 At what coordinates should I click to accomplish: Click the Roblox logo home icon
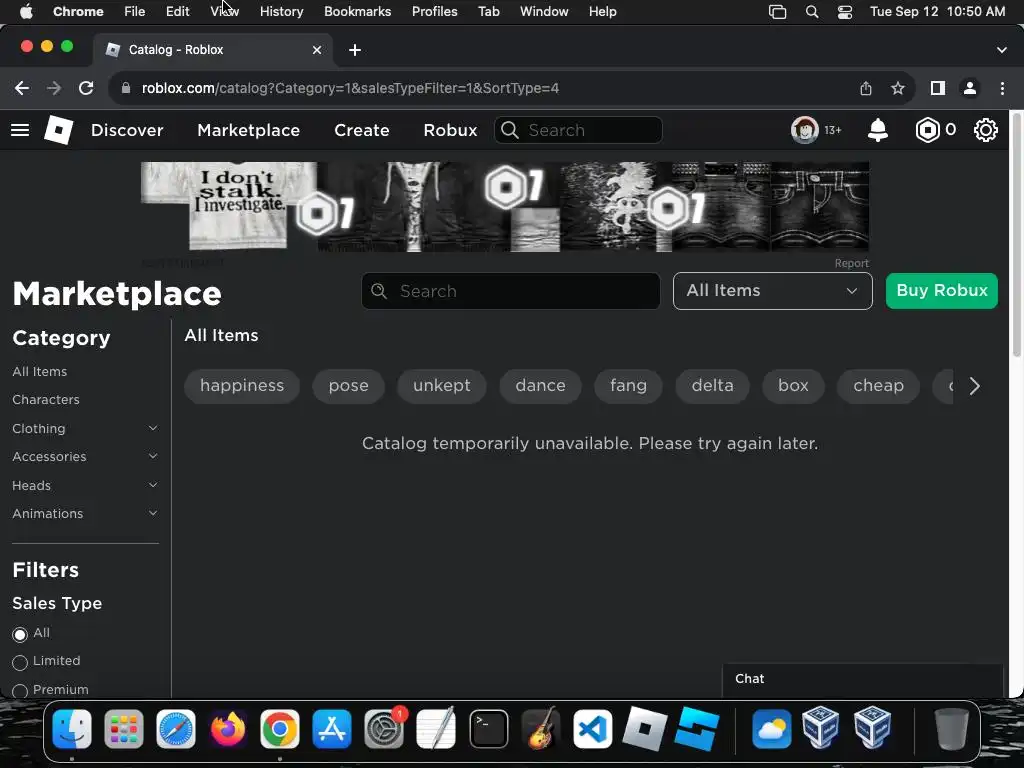[x=58, y=130]
